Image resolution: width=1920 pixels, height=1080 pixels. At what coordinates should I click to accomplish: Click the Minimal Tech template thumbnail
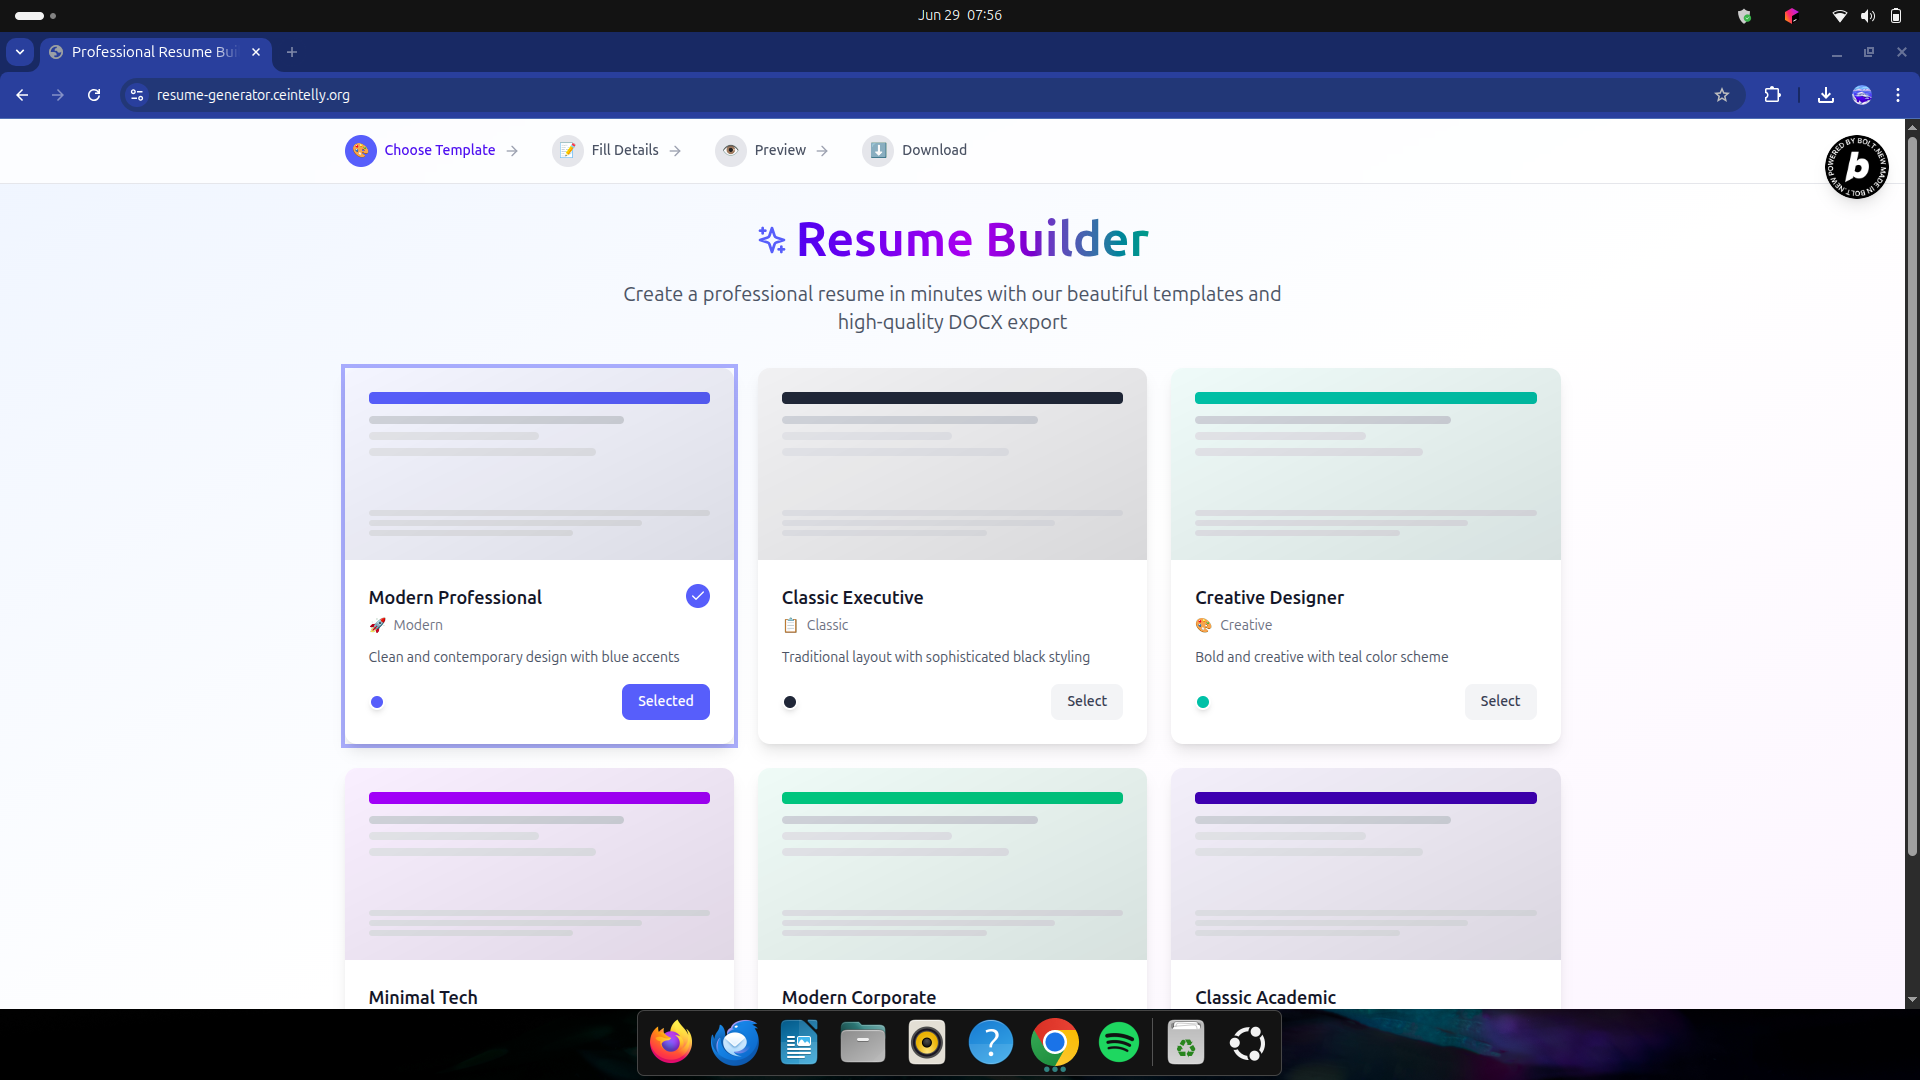[x=539, y=864]
